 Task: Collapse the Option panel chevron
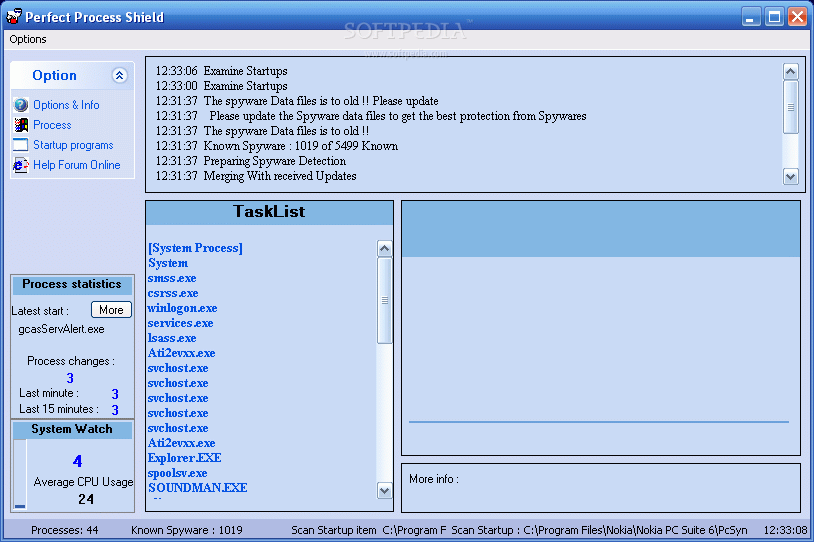coord(119,76)
